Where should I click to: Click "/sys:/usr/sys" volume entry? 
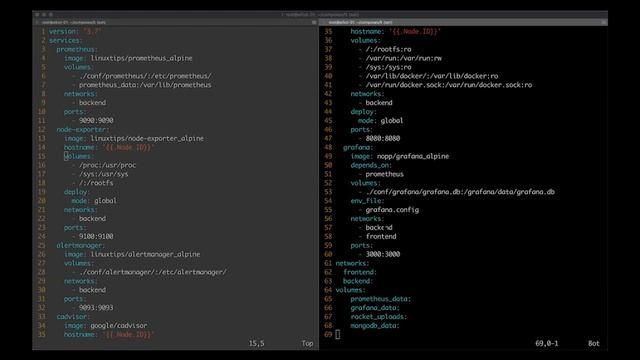click(104, 174)
